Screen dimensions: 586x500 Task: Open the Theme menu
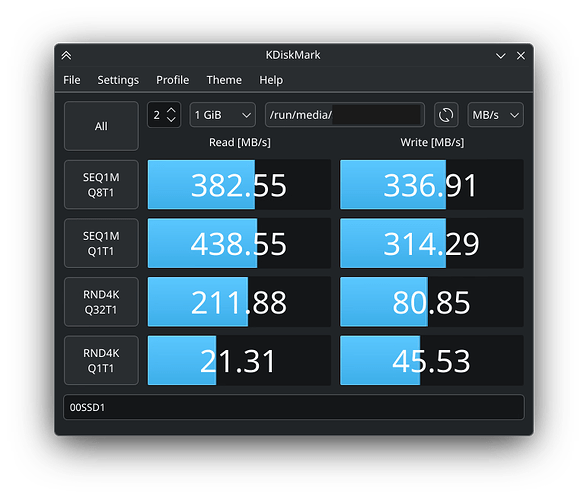click(224, 80)
